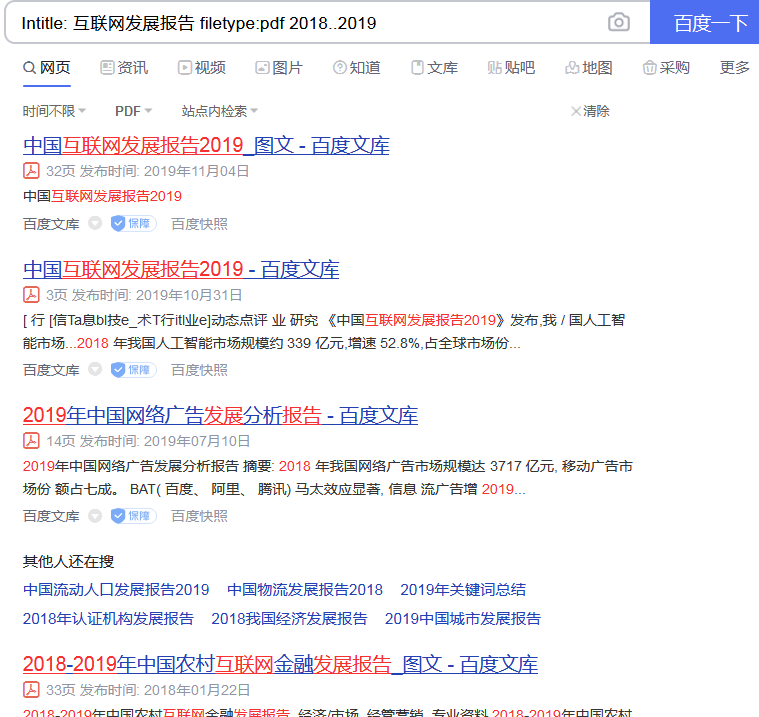Click the 更多 tab for more categories
The width and height of the screenshot is (759, 717).
tap(734, 68)
